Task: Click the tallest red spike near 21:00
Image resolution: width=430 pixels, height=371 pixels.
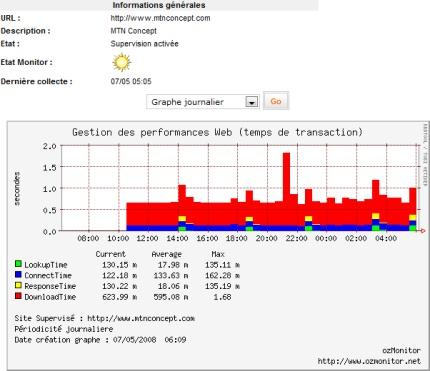Action: pyautogui.click(x=286, y=191)
